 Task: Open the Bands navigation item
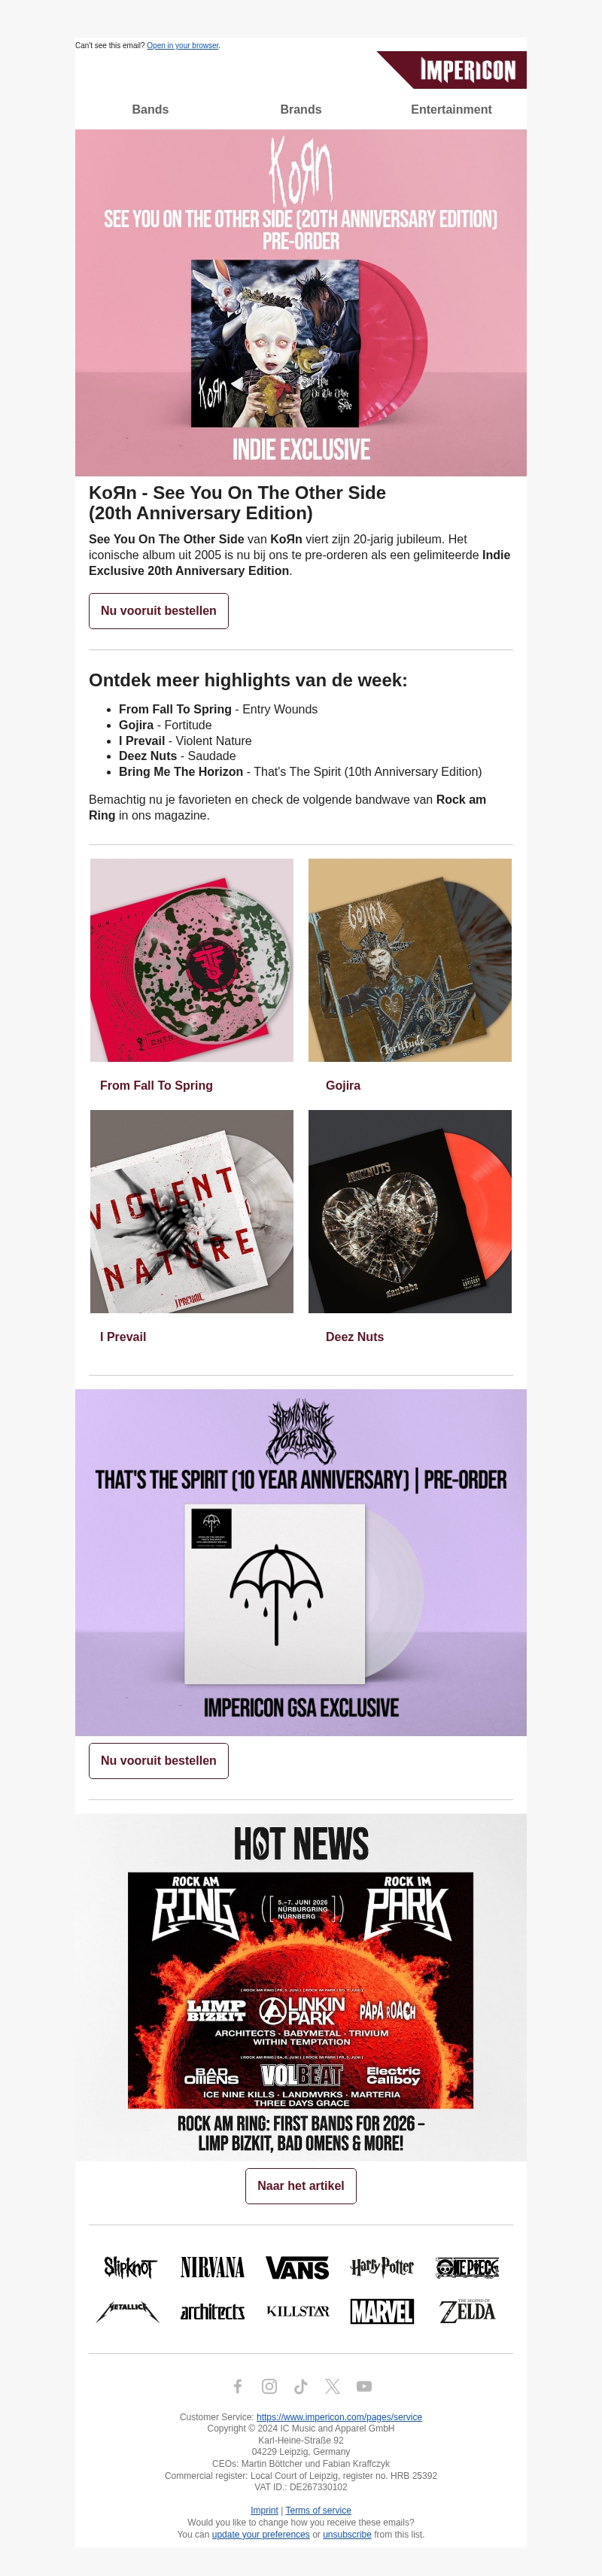pyautogui.click(x=150, y=109)
